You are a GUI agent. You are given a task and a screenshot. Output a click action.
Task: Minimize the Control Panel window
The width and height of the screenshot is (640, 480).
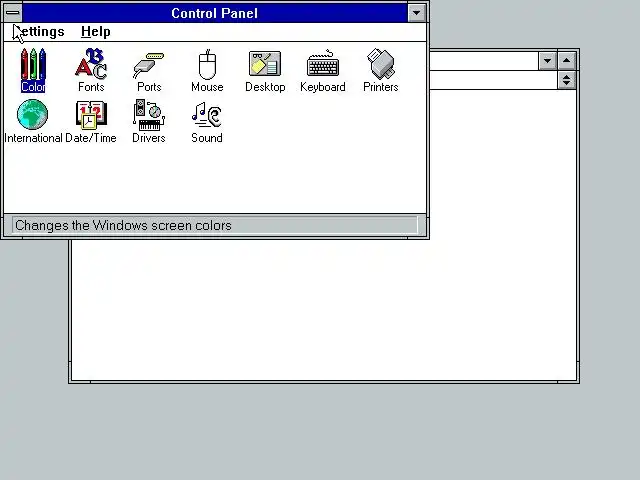click(416, 13)
